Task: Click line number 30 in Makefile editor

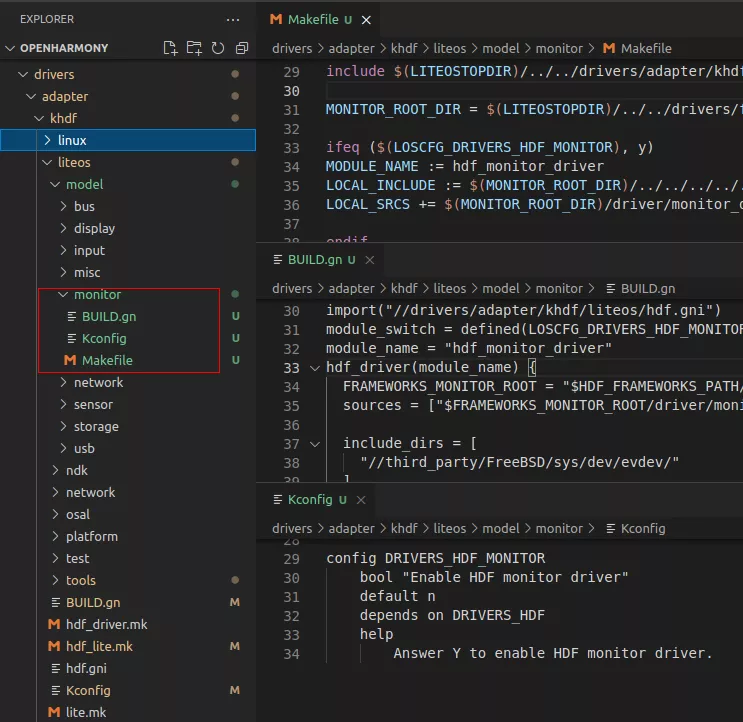Action: [x=291, y=91]
